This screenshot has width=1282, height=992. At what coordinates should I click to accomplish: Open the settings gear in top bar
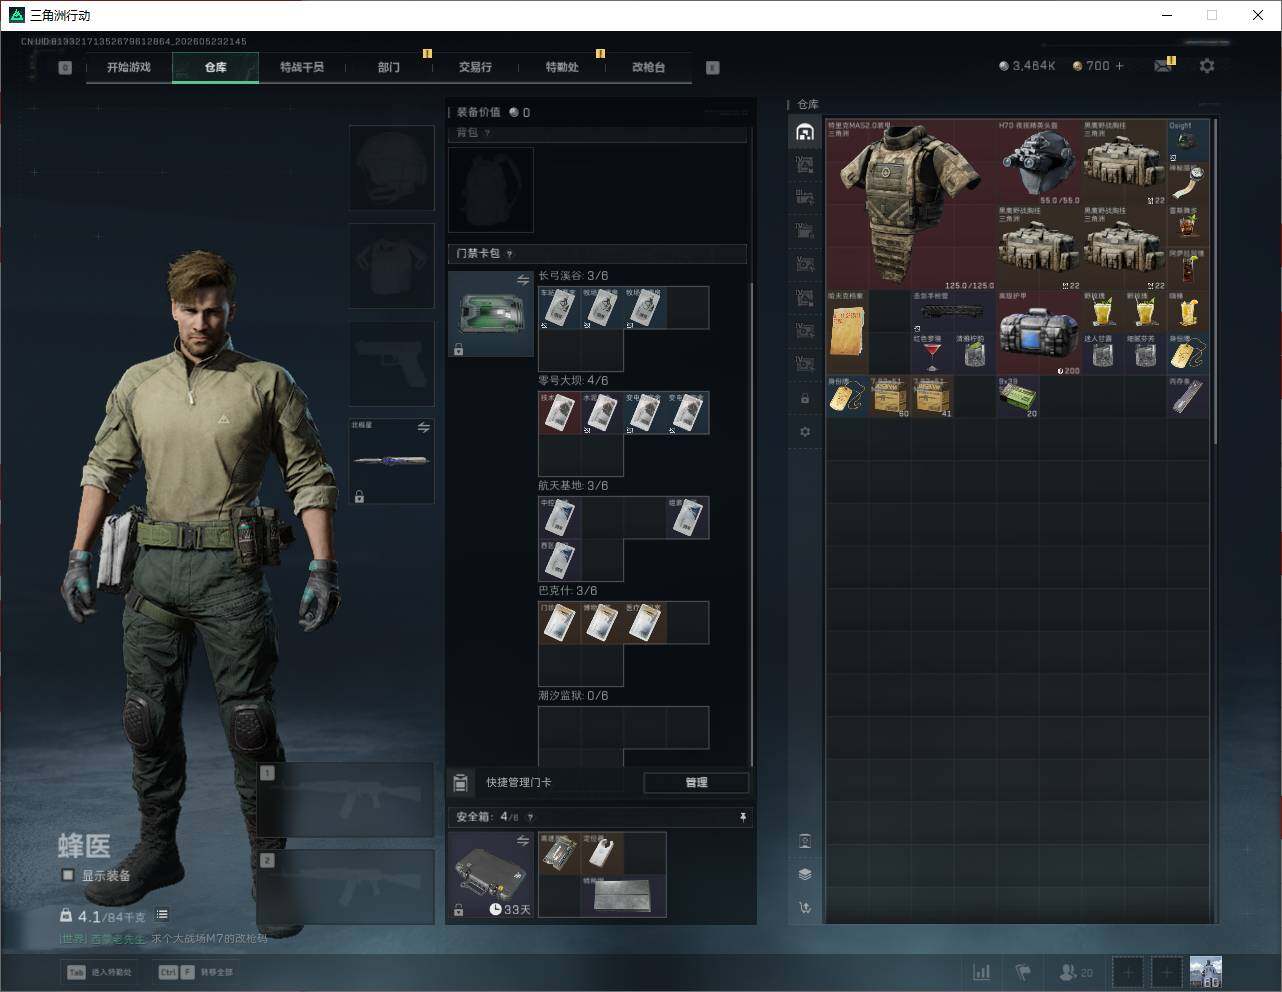[1207, 65]
